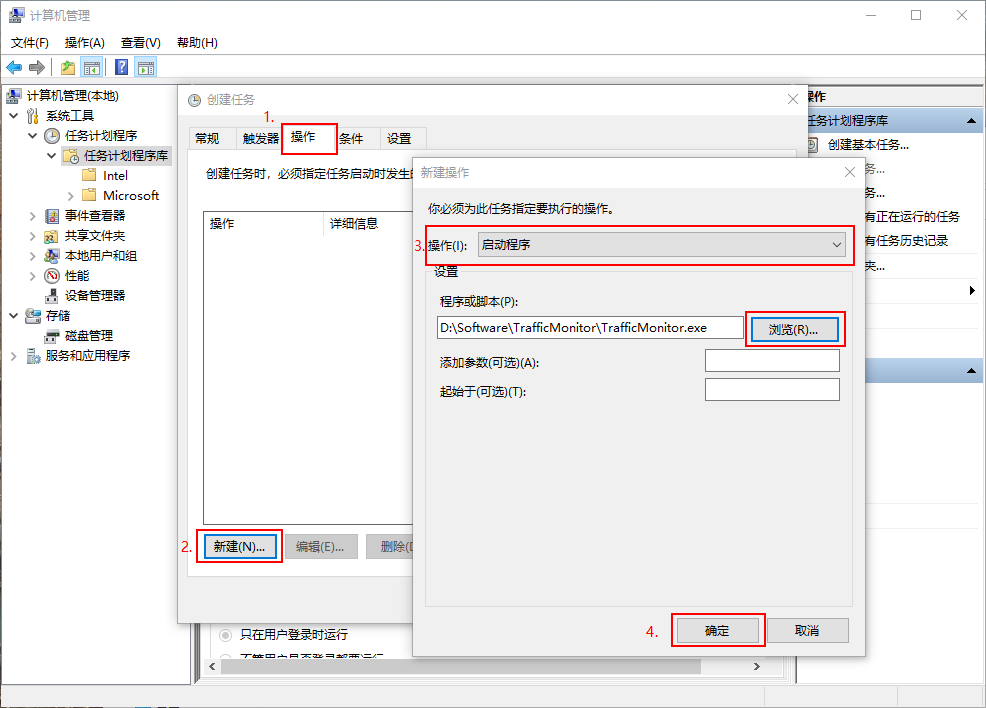986x708 pixels.
Task: Click the 系统工具 tools icon in tree
Action: tap(33, 116)
